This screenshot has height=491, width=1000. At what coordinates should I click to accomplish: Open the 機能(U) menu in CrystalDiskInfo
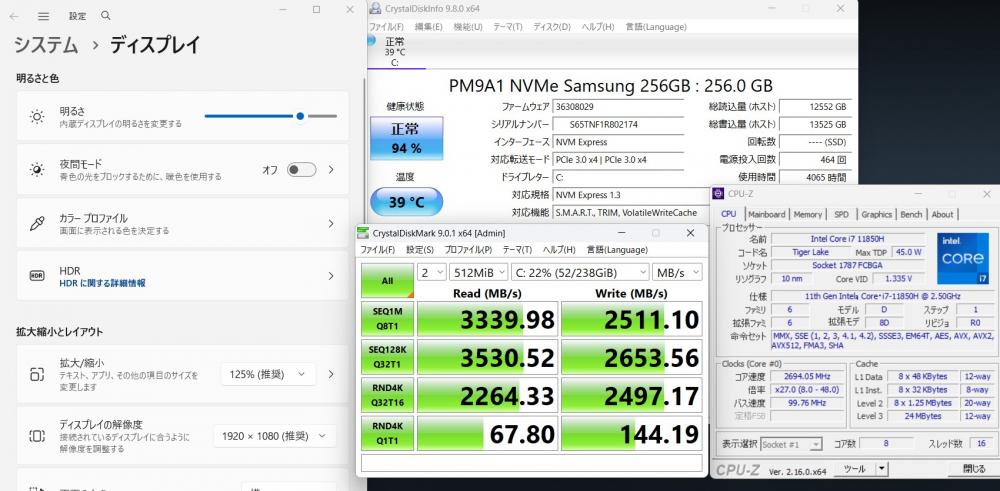[467, 27]
